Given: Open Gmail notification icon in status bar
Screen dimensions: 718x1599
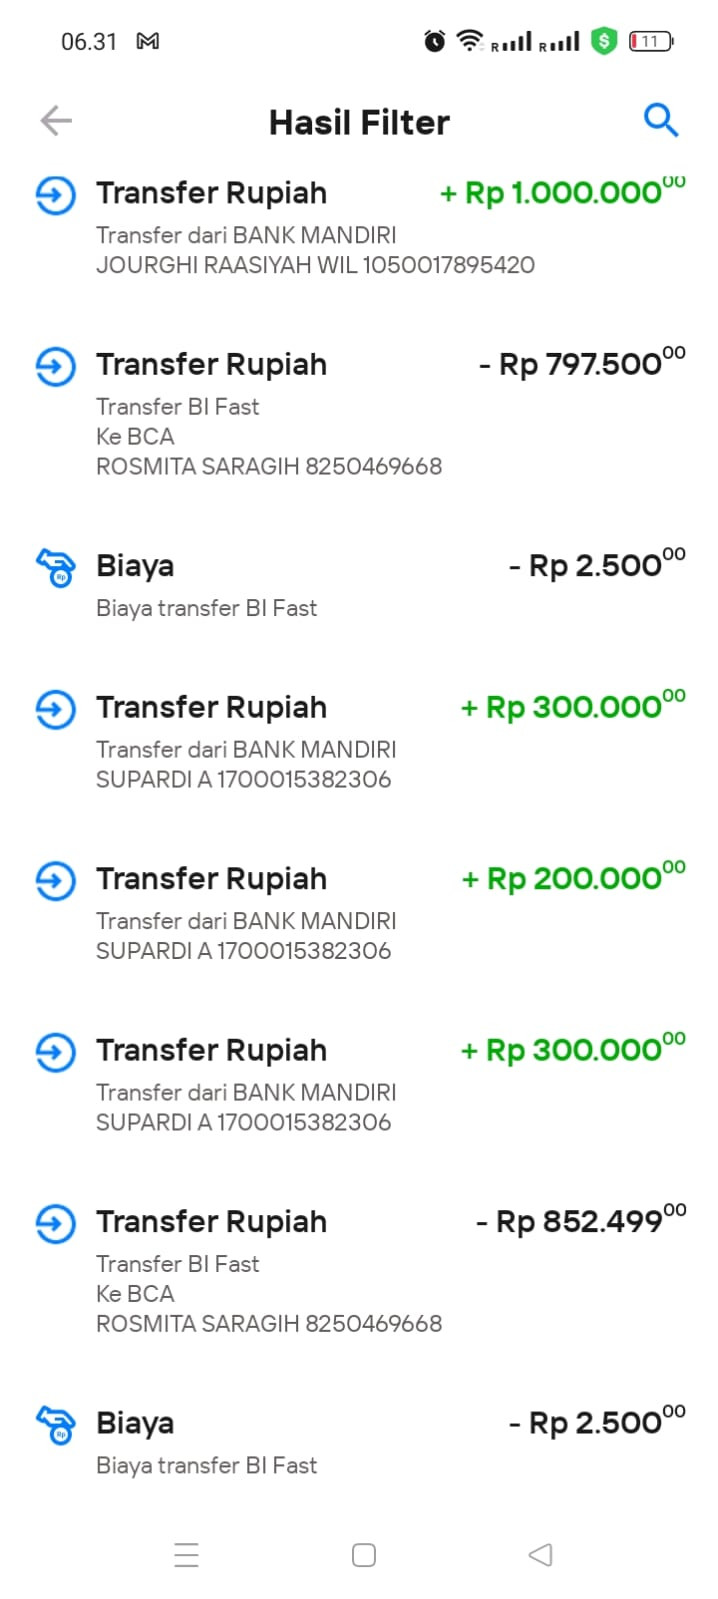Looking at the screenshot, I should pos(148,42).
